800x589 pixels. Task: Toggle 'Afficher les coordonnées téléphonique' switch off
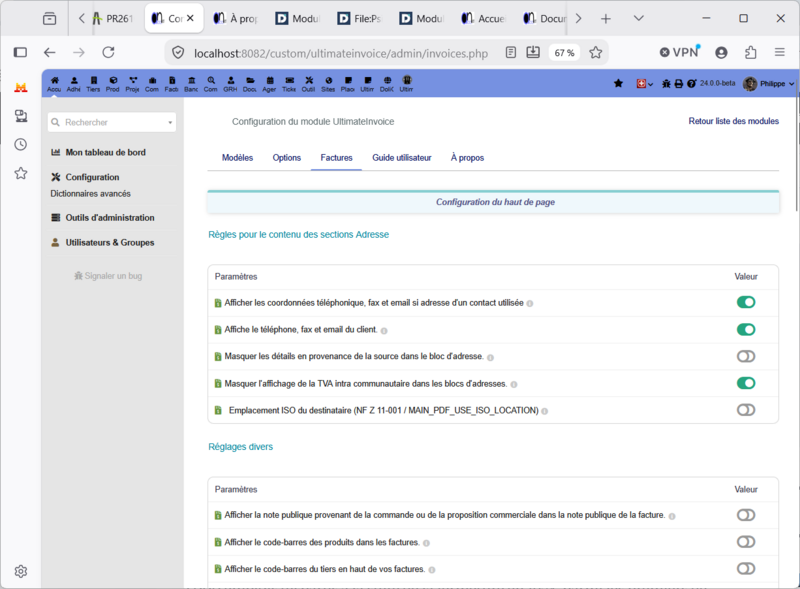click(746, 302)
